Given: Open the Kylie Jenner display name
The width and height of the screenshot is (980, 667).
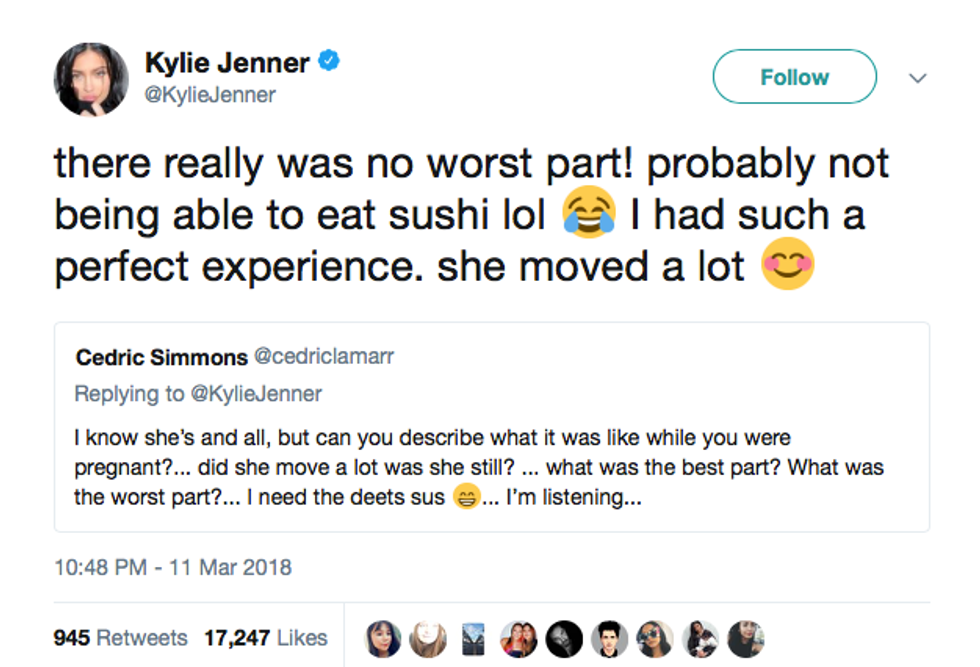Looking at the screenshot, I should 227,62.
